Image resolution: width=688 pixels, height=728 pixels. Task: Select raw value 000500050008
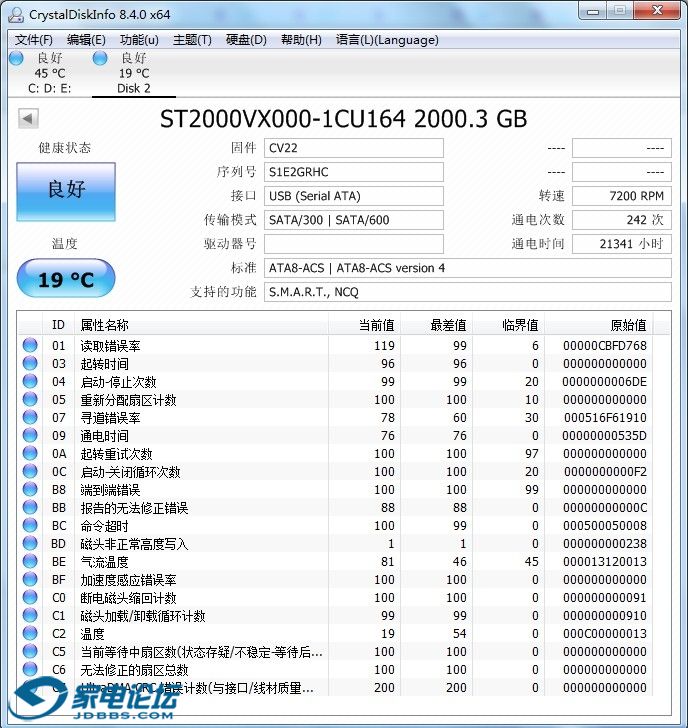605,526
